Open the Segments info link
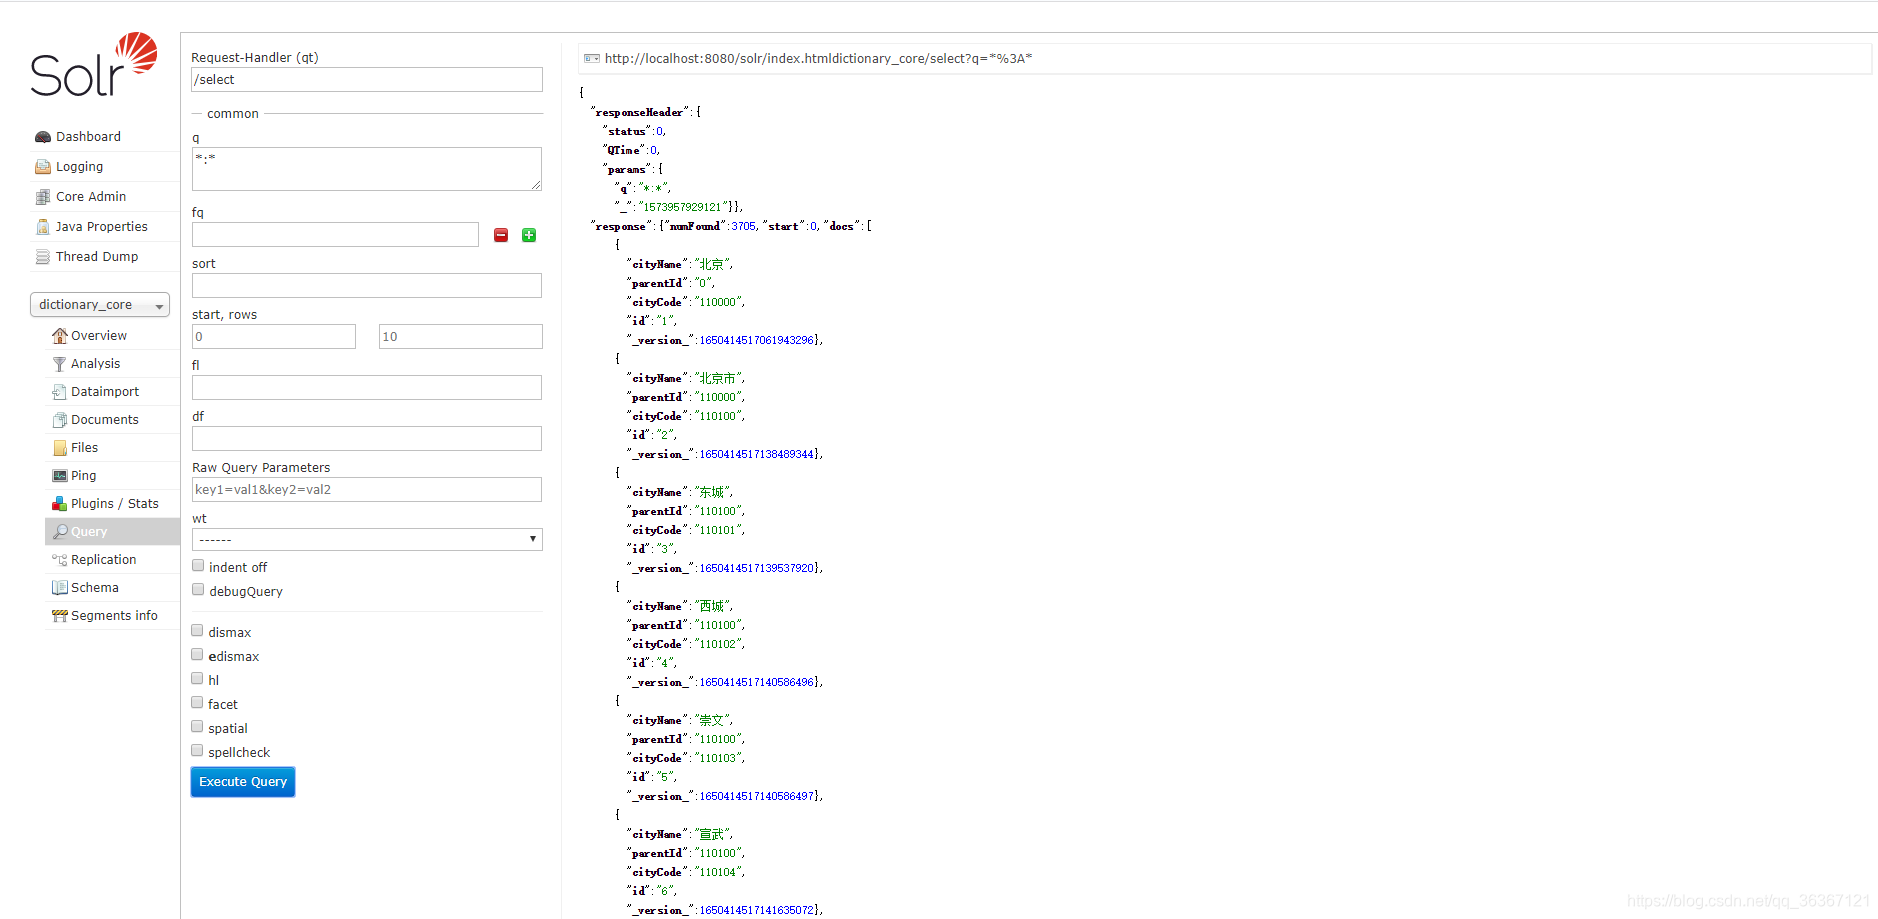 pyautogui.click(x=114, y=616)
